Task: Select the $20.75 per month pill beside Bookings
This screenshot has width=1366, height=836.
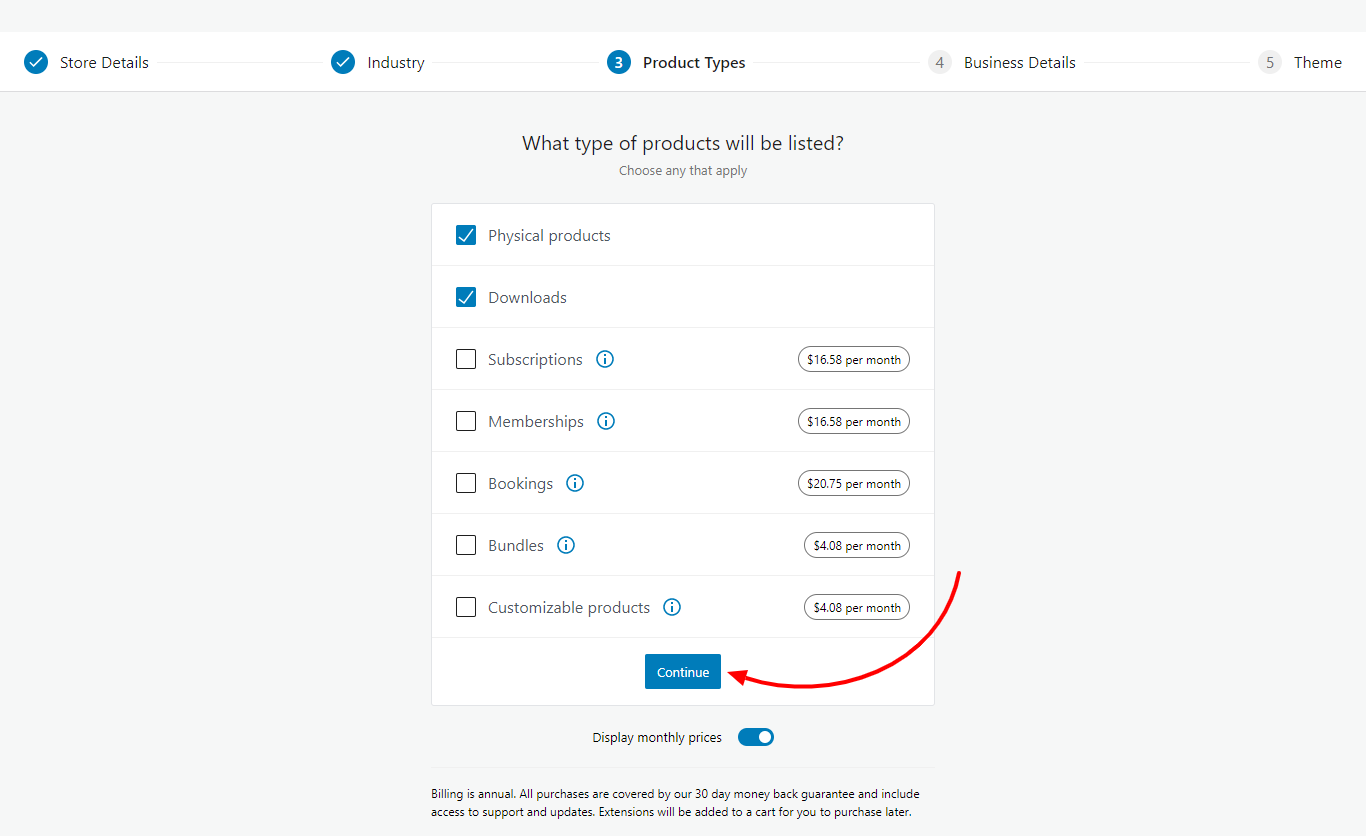Action: pyautogui.click(x=853, y=483)
